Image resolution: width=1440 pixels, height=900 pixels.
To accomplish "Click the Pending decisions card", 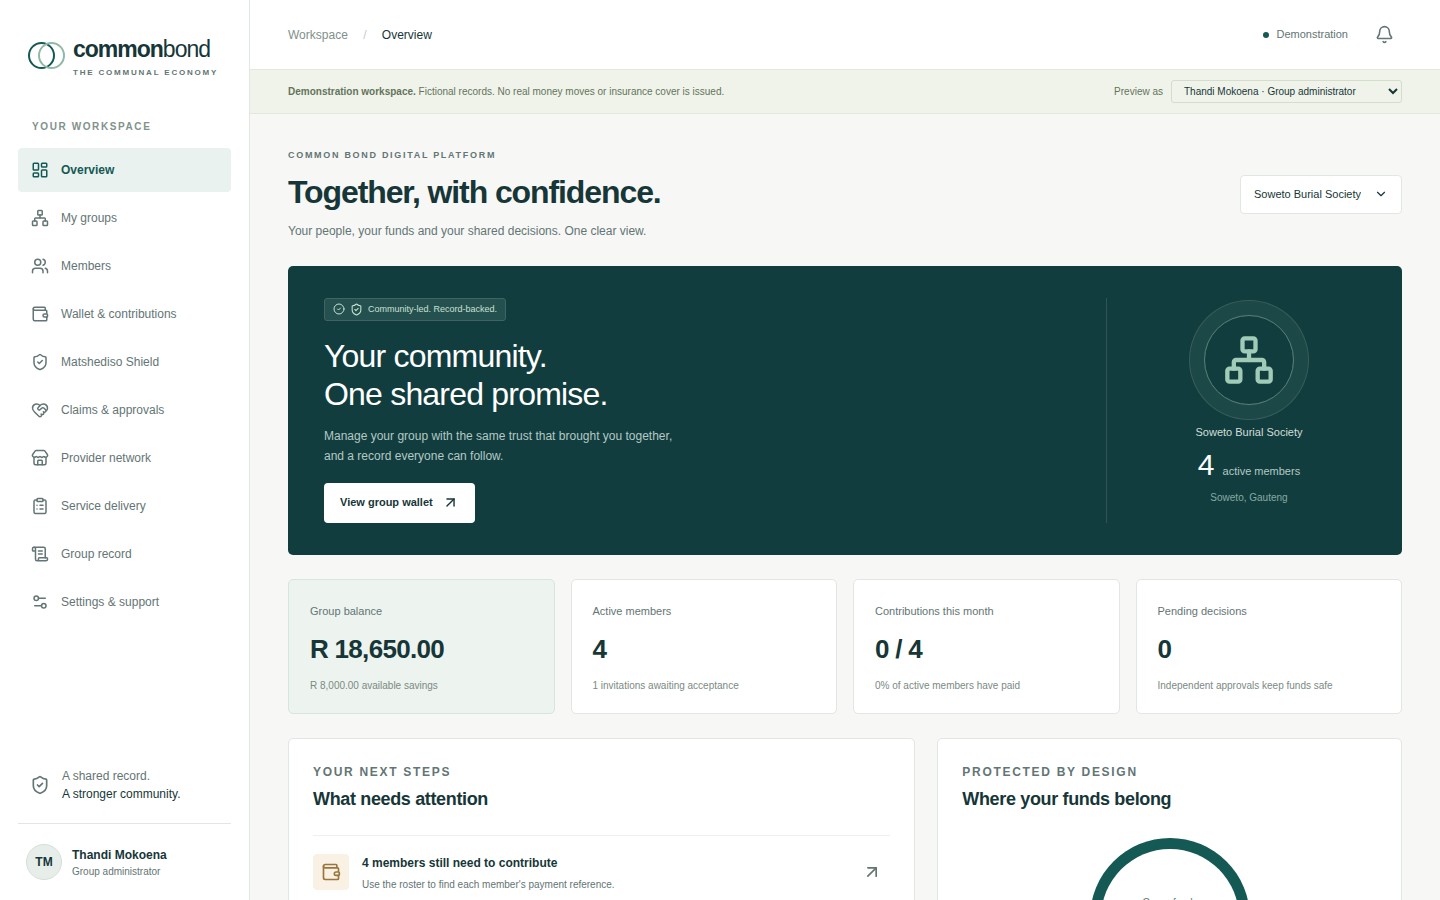I will click(x=1269, y=646).
